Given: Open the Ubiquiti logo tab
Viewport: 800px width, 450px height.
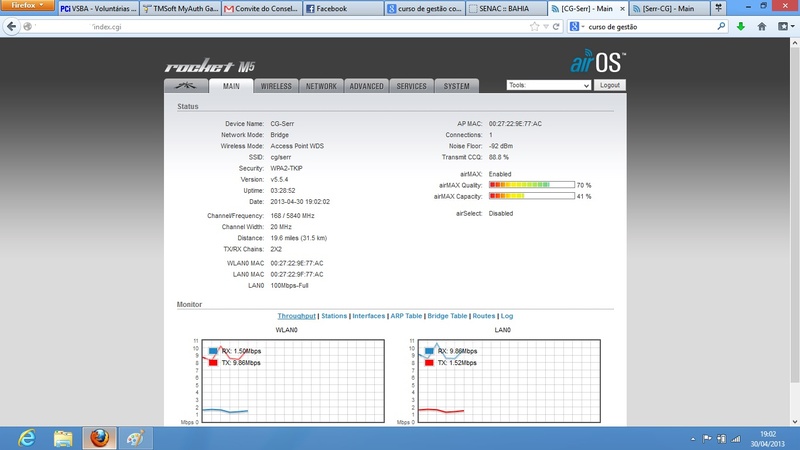Looking at the screenshot, I should coord(186,86).
